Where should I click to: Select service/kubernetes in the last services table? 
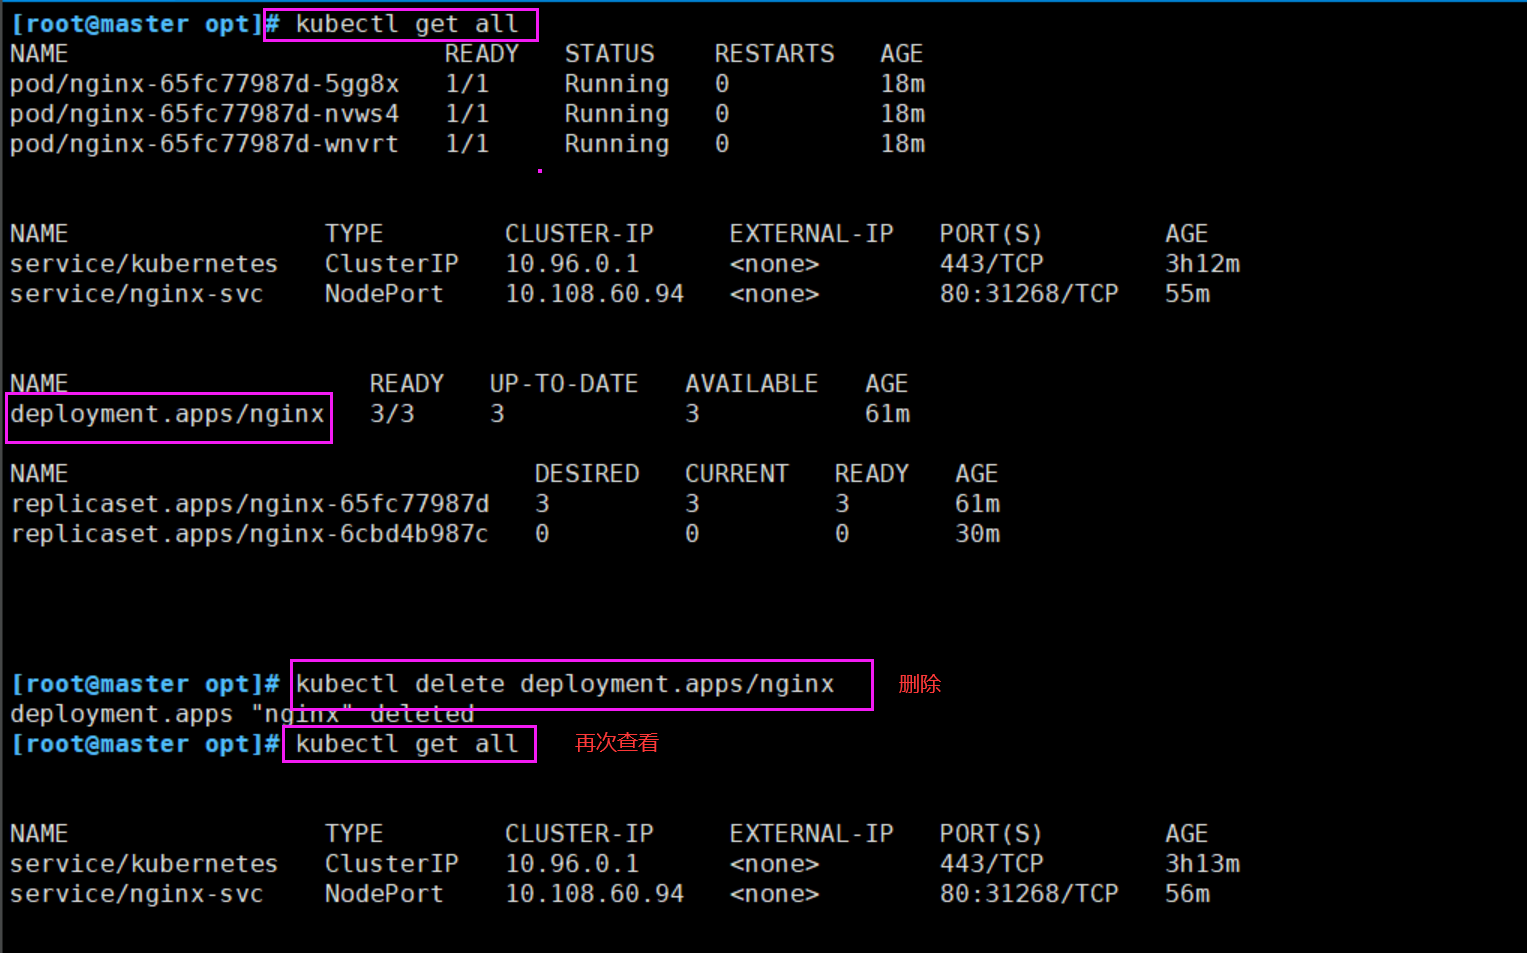[144, 864]
